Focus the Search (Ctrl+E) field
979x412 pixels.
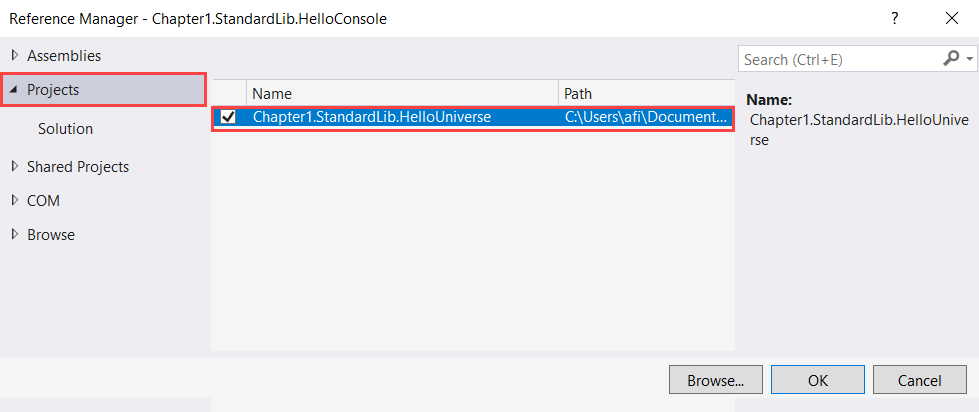click(840, 59)
